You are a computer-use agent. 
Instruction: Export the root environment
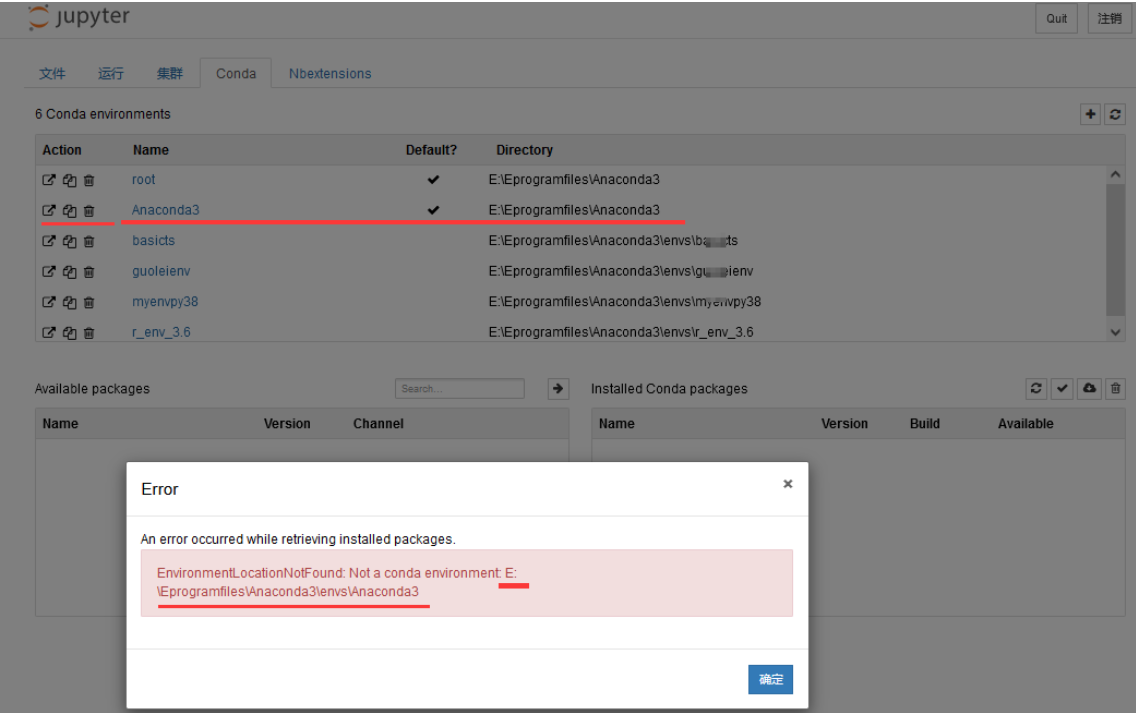pyautogui.click(x=49, y=180)
